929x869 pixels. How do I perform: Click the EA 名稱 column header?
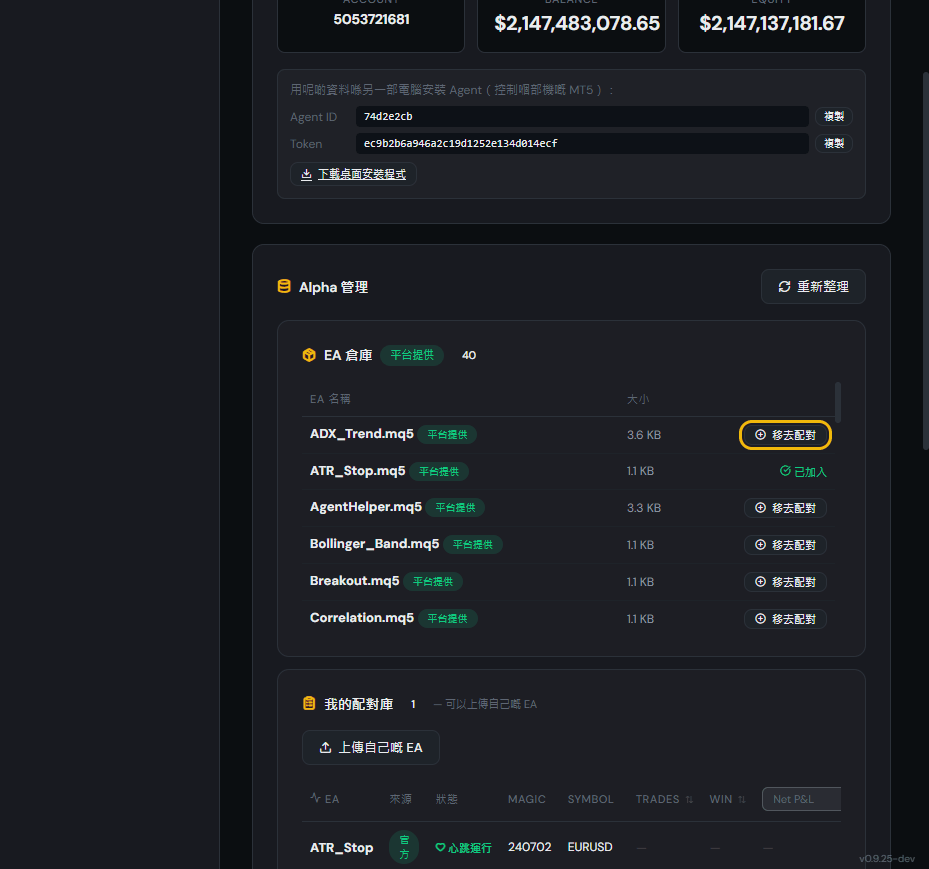[330, 399]
